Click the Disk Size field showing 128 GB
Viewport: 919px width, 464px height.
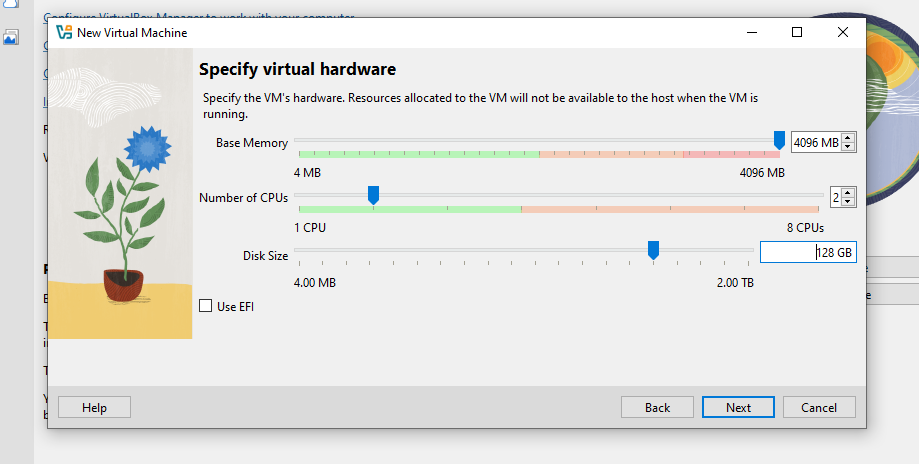(x=807, y=253)
